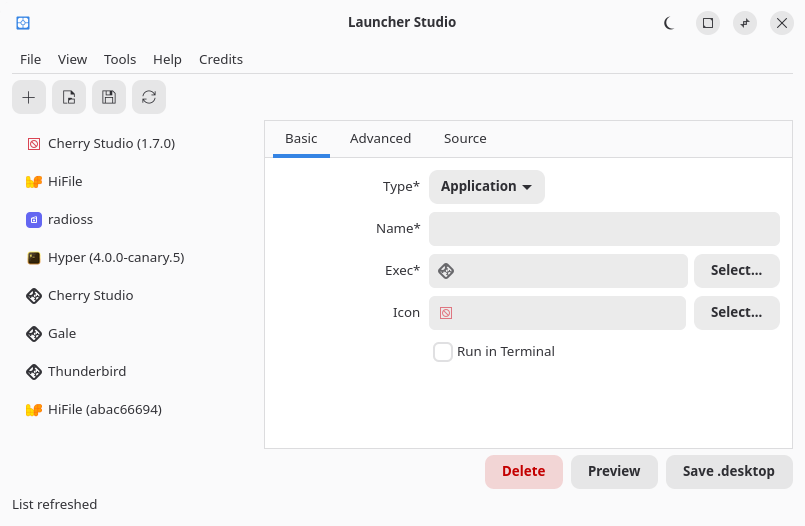This screenshot has height=526, width=805.
Task: Focus the Name input field
Action: tap(604, 229)
